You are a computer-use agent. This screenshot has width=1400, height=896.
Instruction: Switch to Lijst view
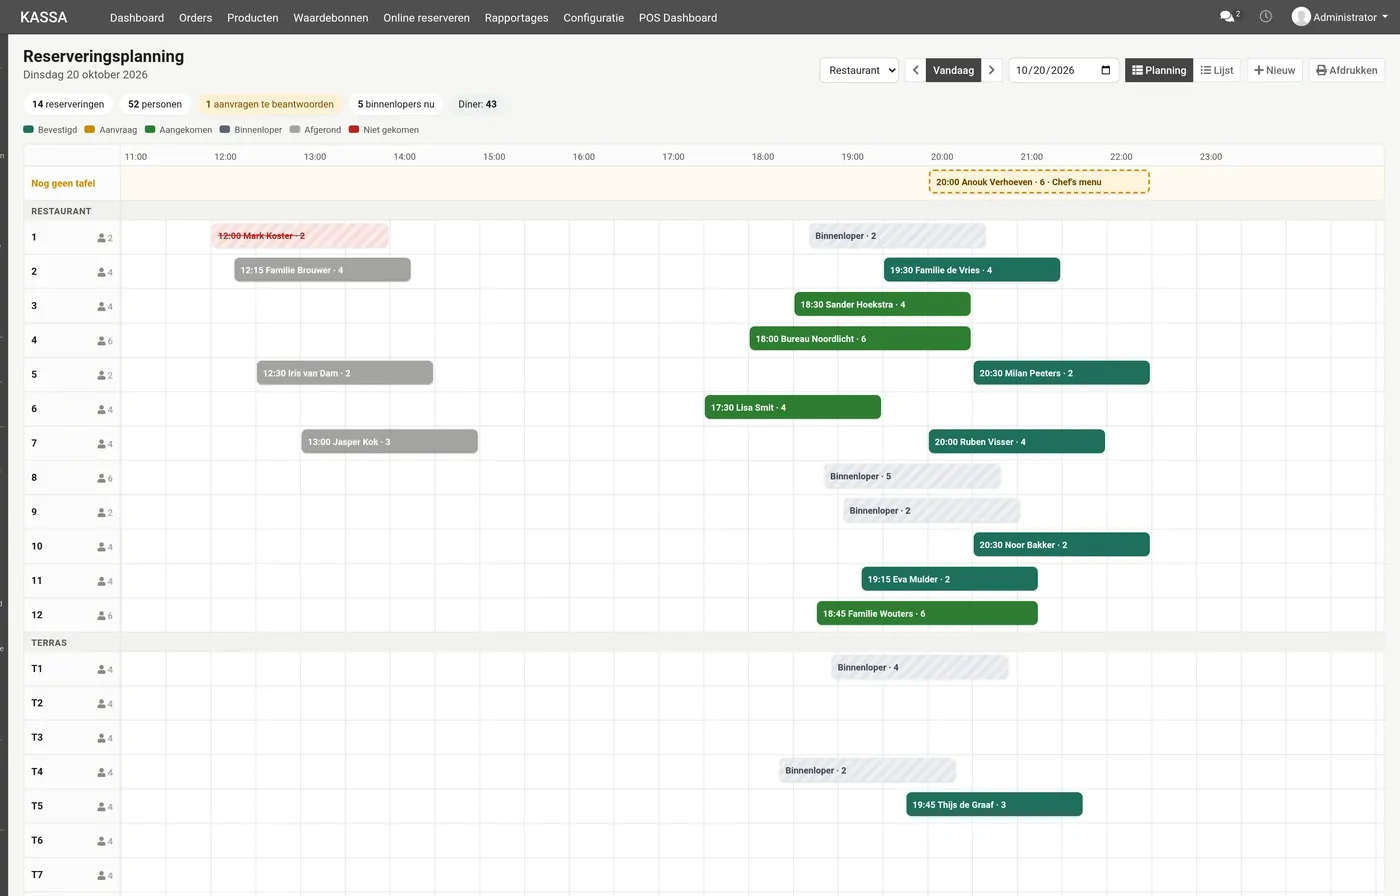(x=1217, y=70)
